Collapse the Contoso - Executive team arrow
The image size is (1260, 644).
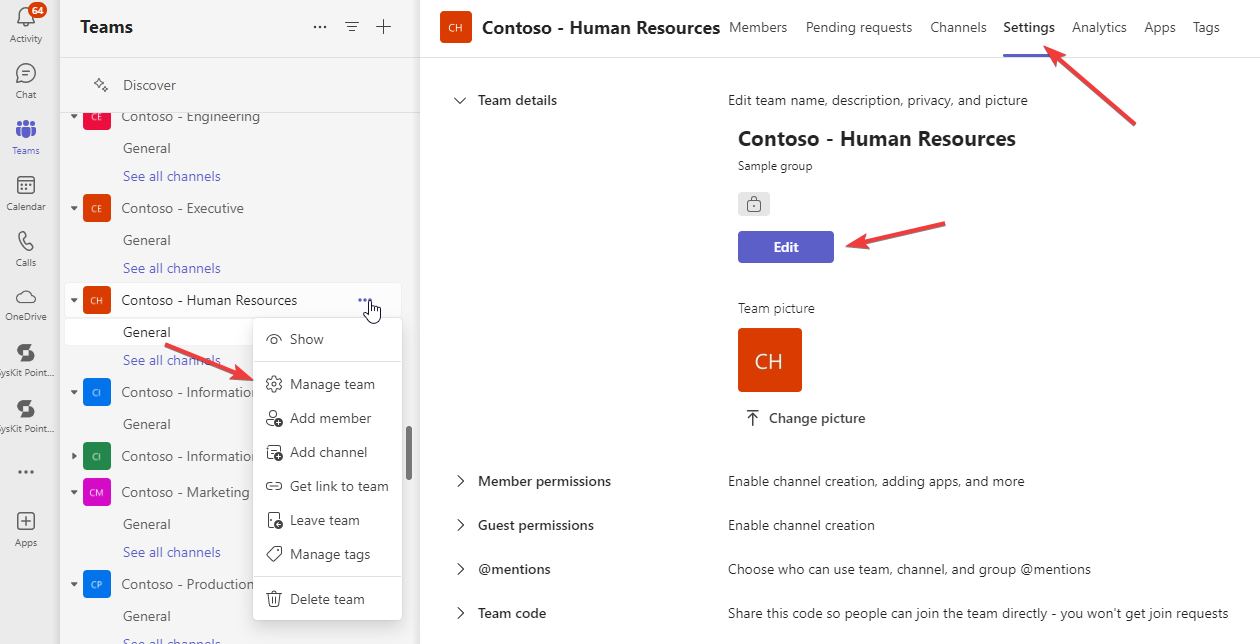click(x=74, y=208)
